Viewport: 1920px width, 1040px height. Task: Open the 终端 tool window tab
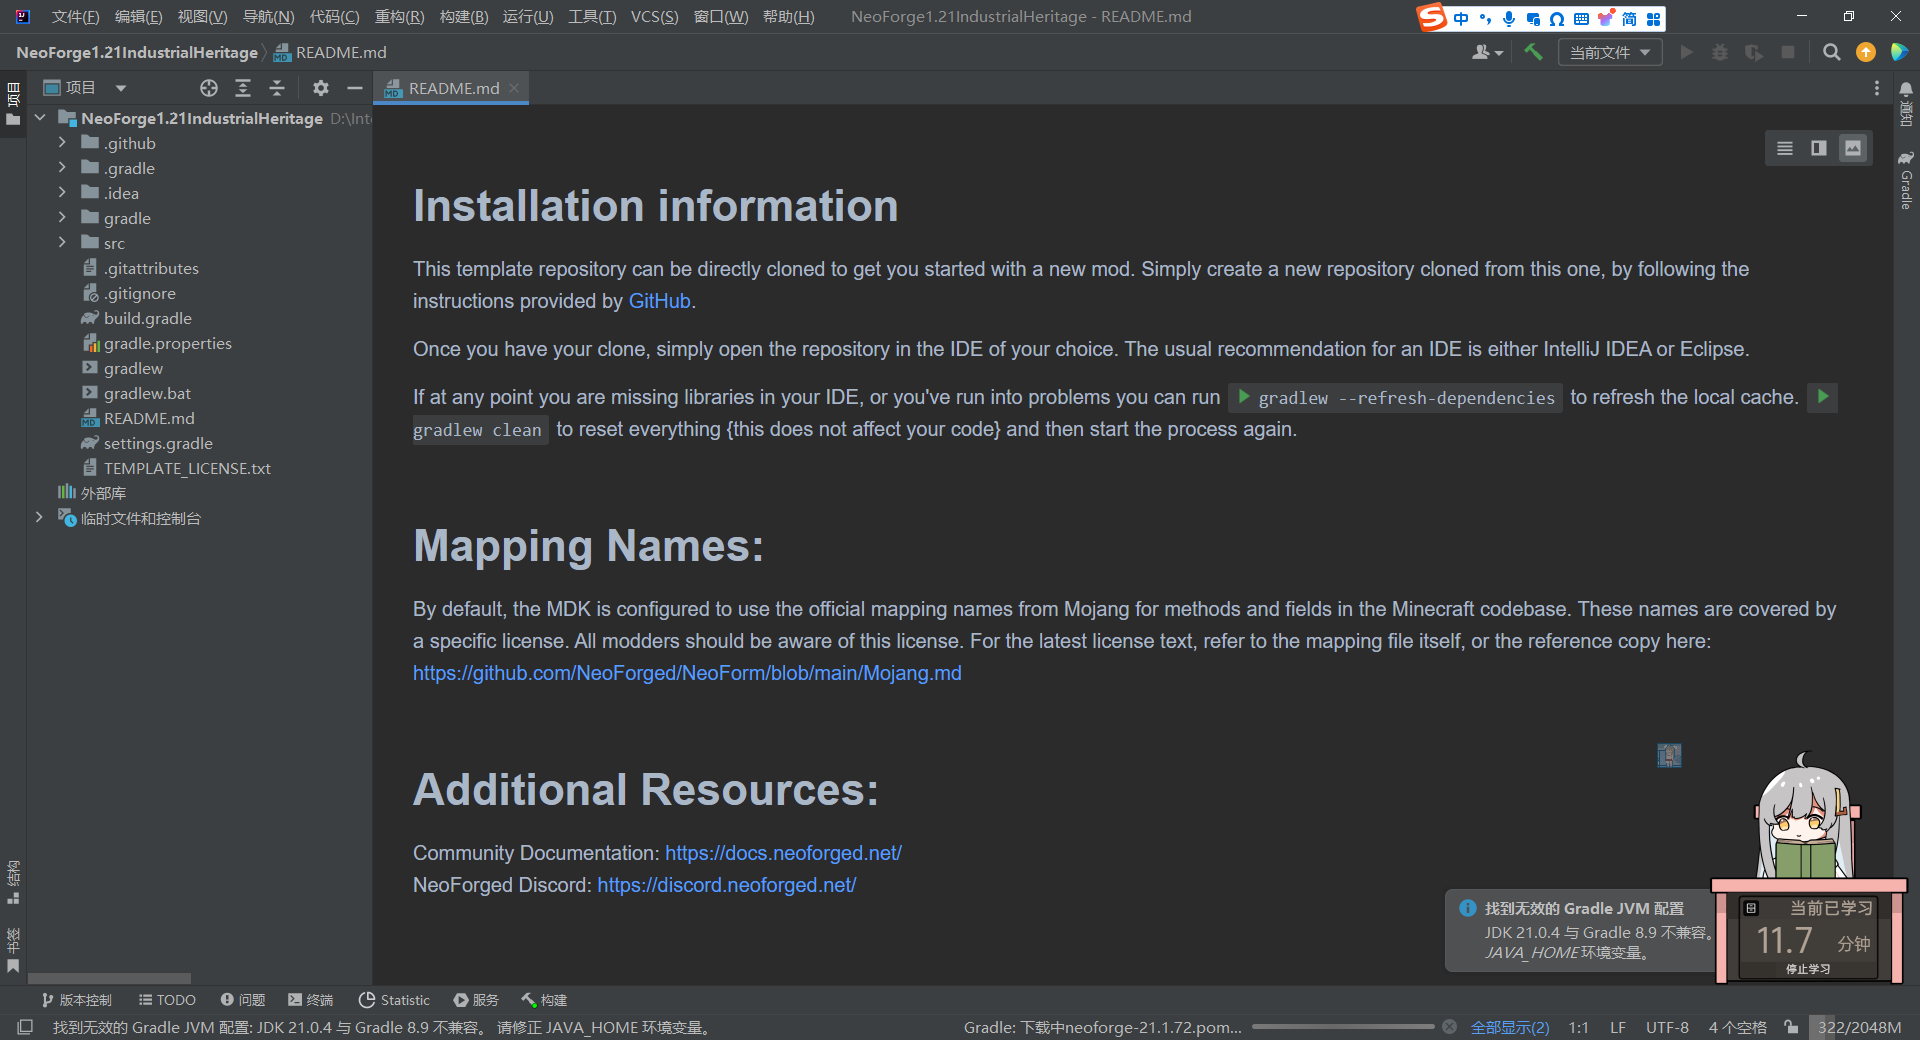tap(310, 1000)
